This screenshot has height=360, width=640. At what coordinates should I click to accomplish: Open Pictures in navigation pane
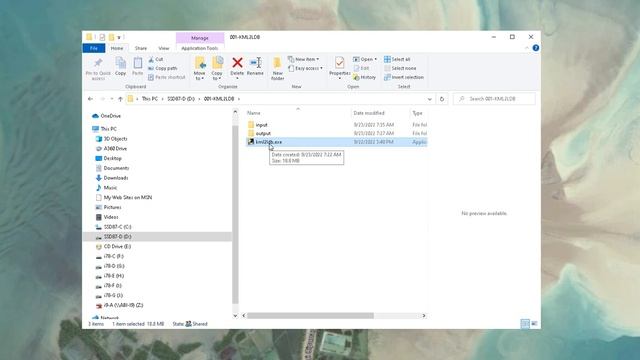(108, 207)
